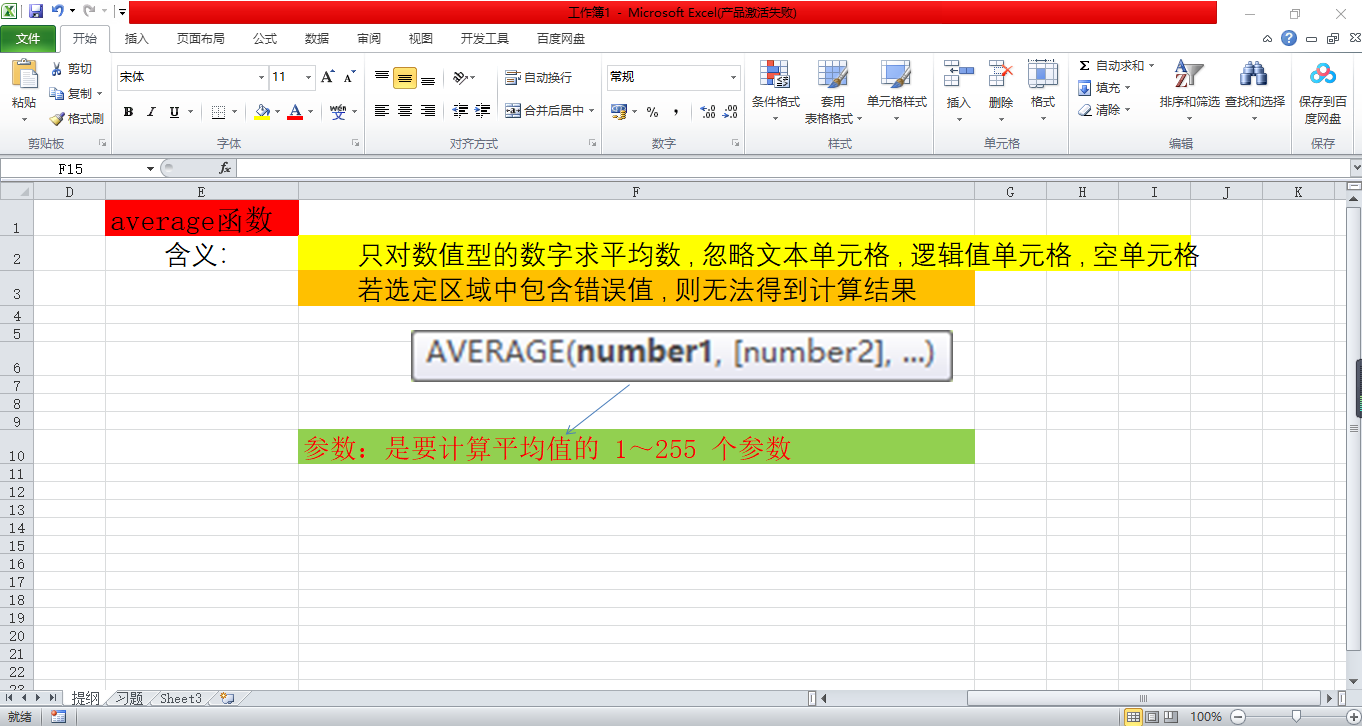Switch to Page Layout view in status bar
The height and width of the screenshot is (726, 1362).
(x=1151, y=716)
